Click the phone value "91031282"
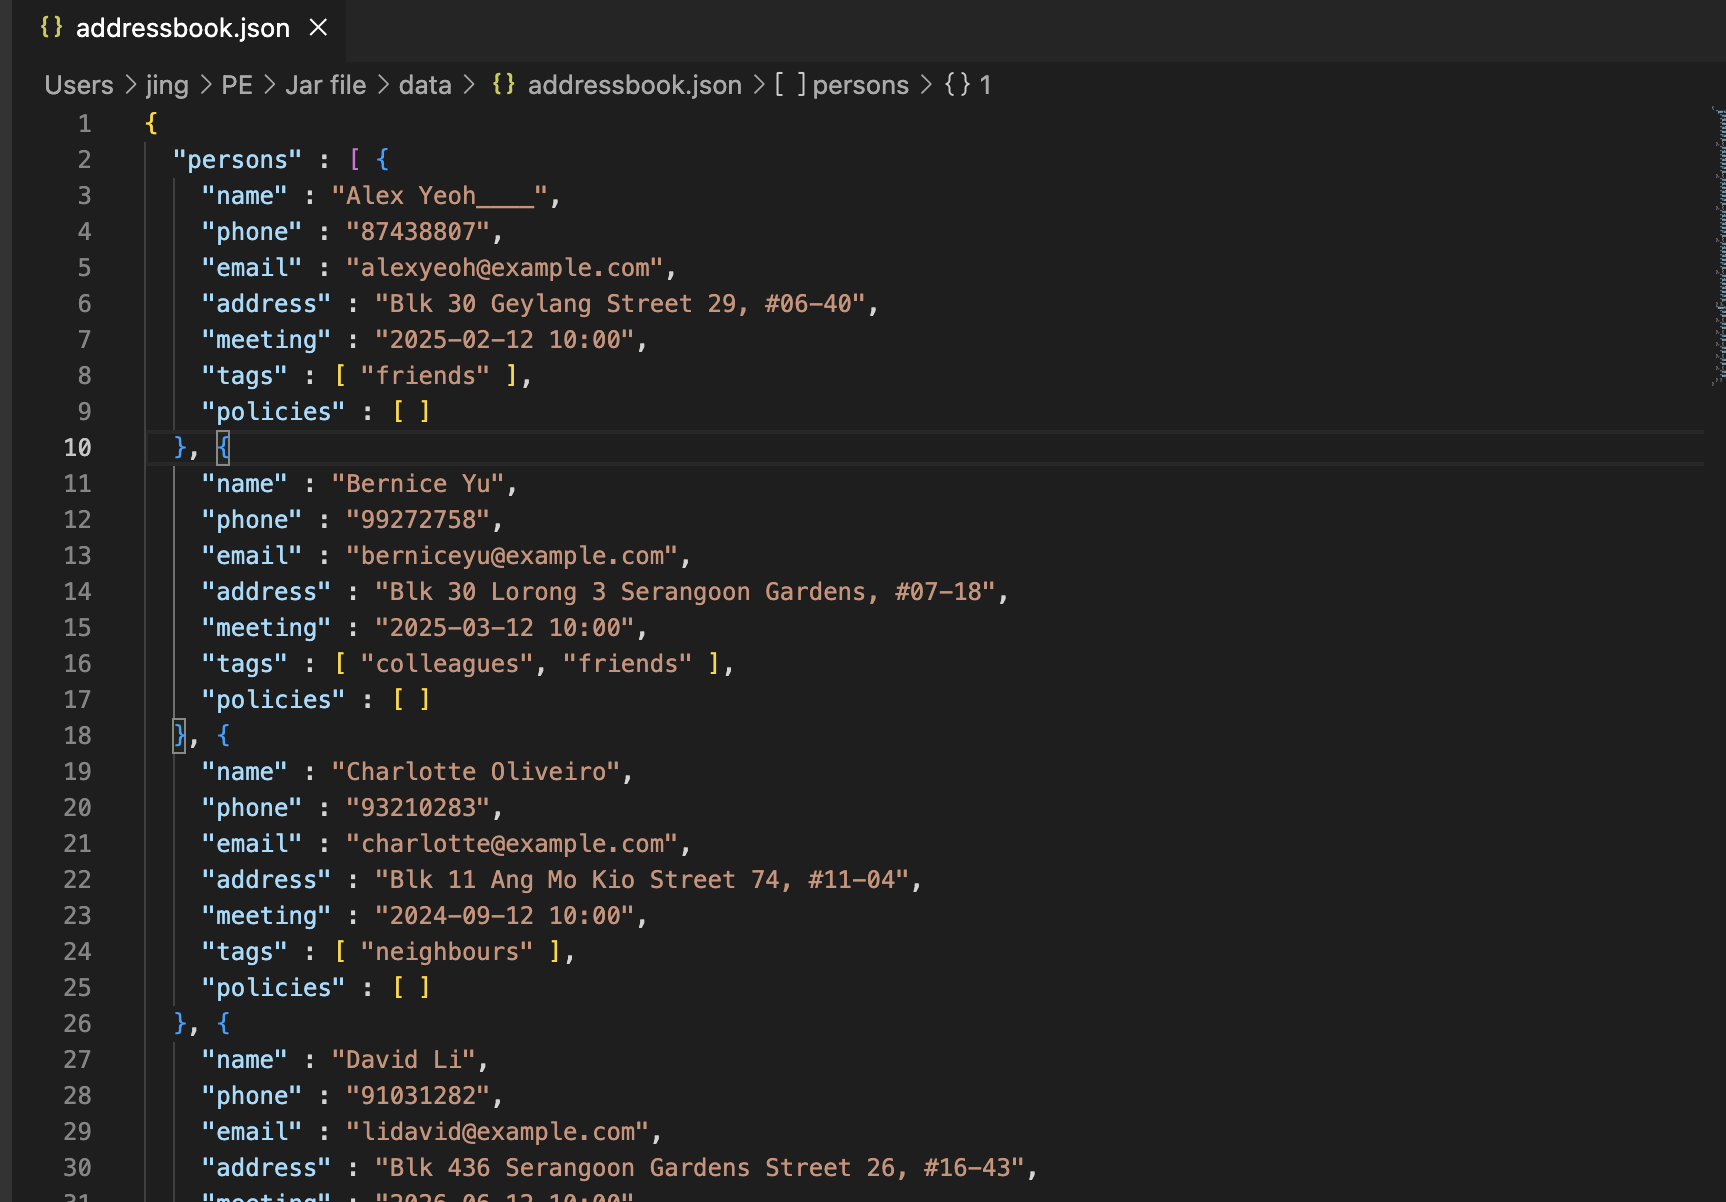This screenshot has width=1726, height=1202. tap(418, 1096)
